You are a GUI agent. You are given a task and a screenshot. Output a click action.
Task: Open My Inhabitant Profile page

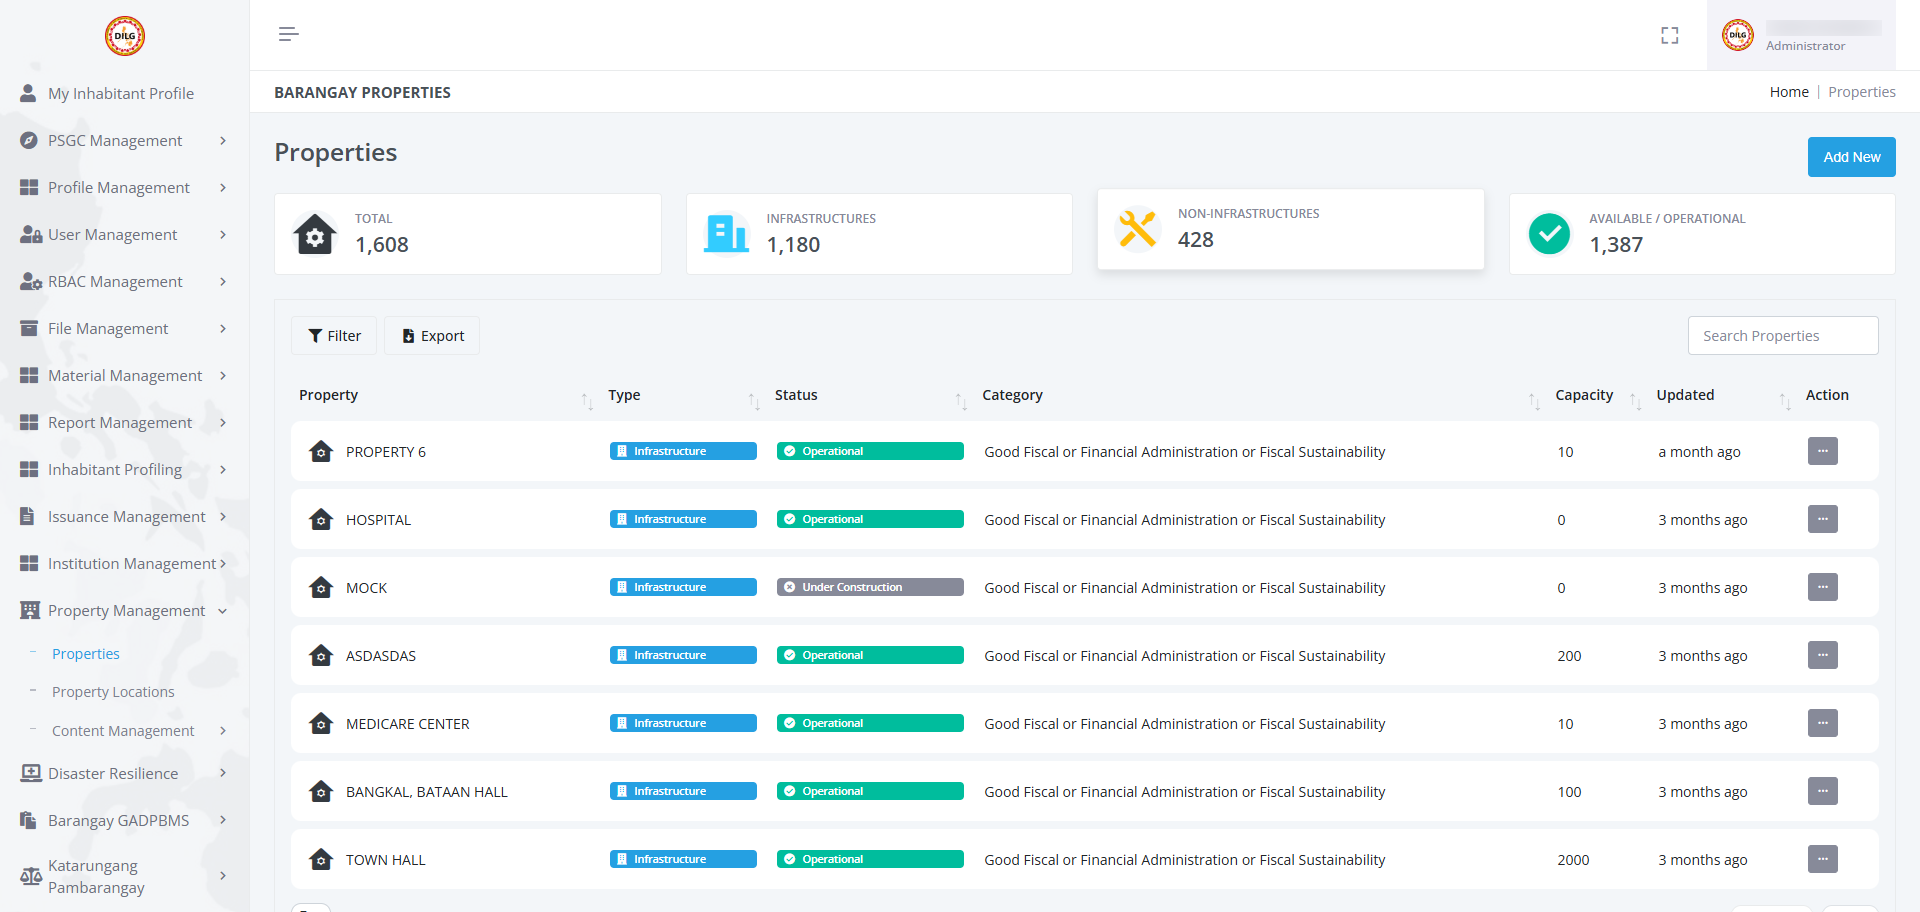click(x=121, y=93)
